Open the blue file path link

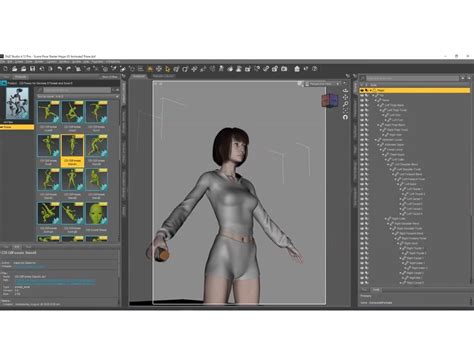click(x=55, y=282)
